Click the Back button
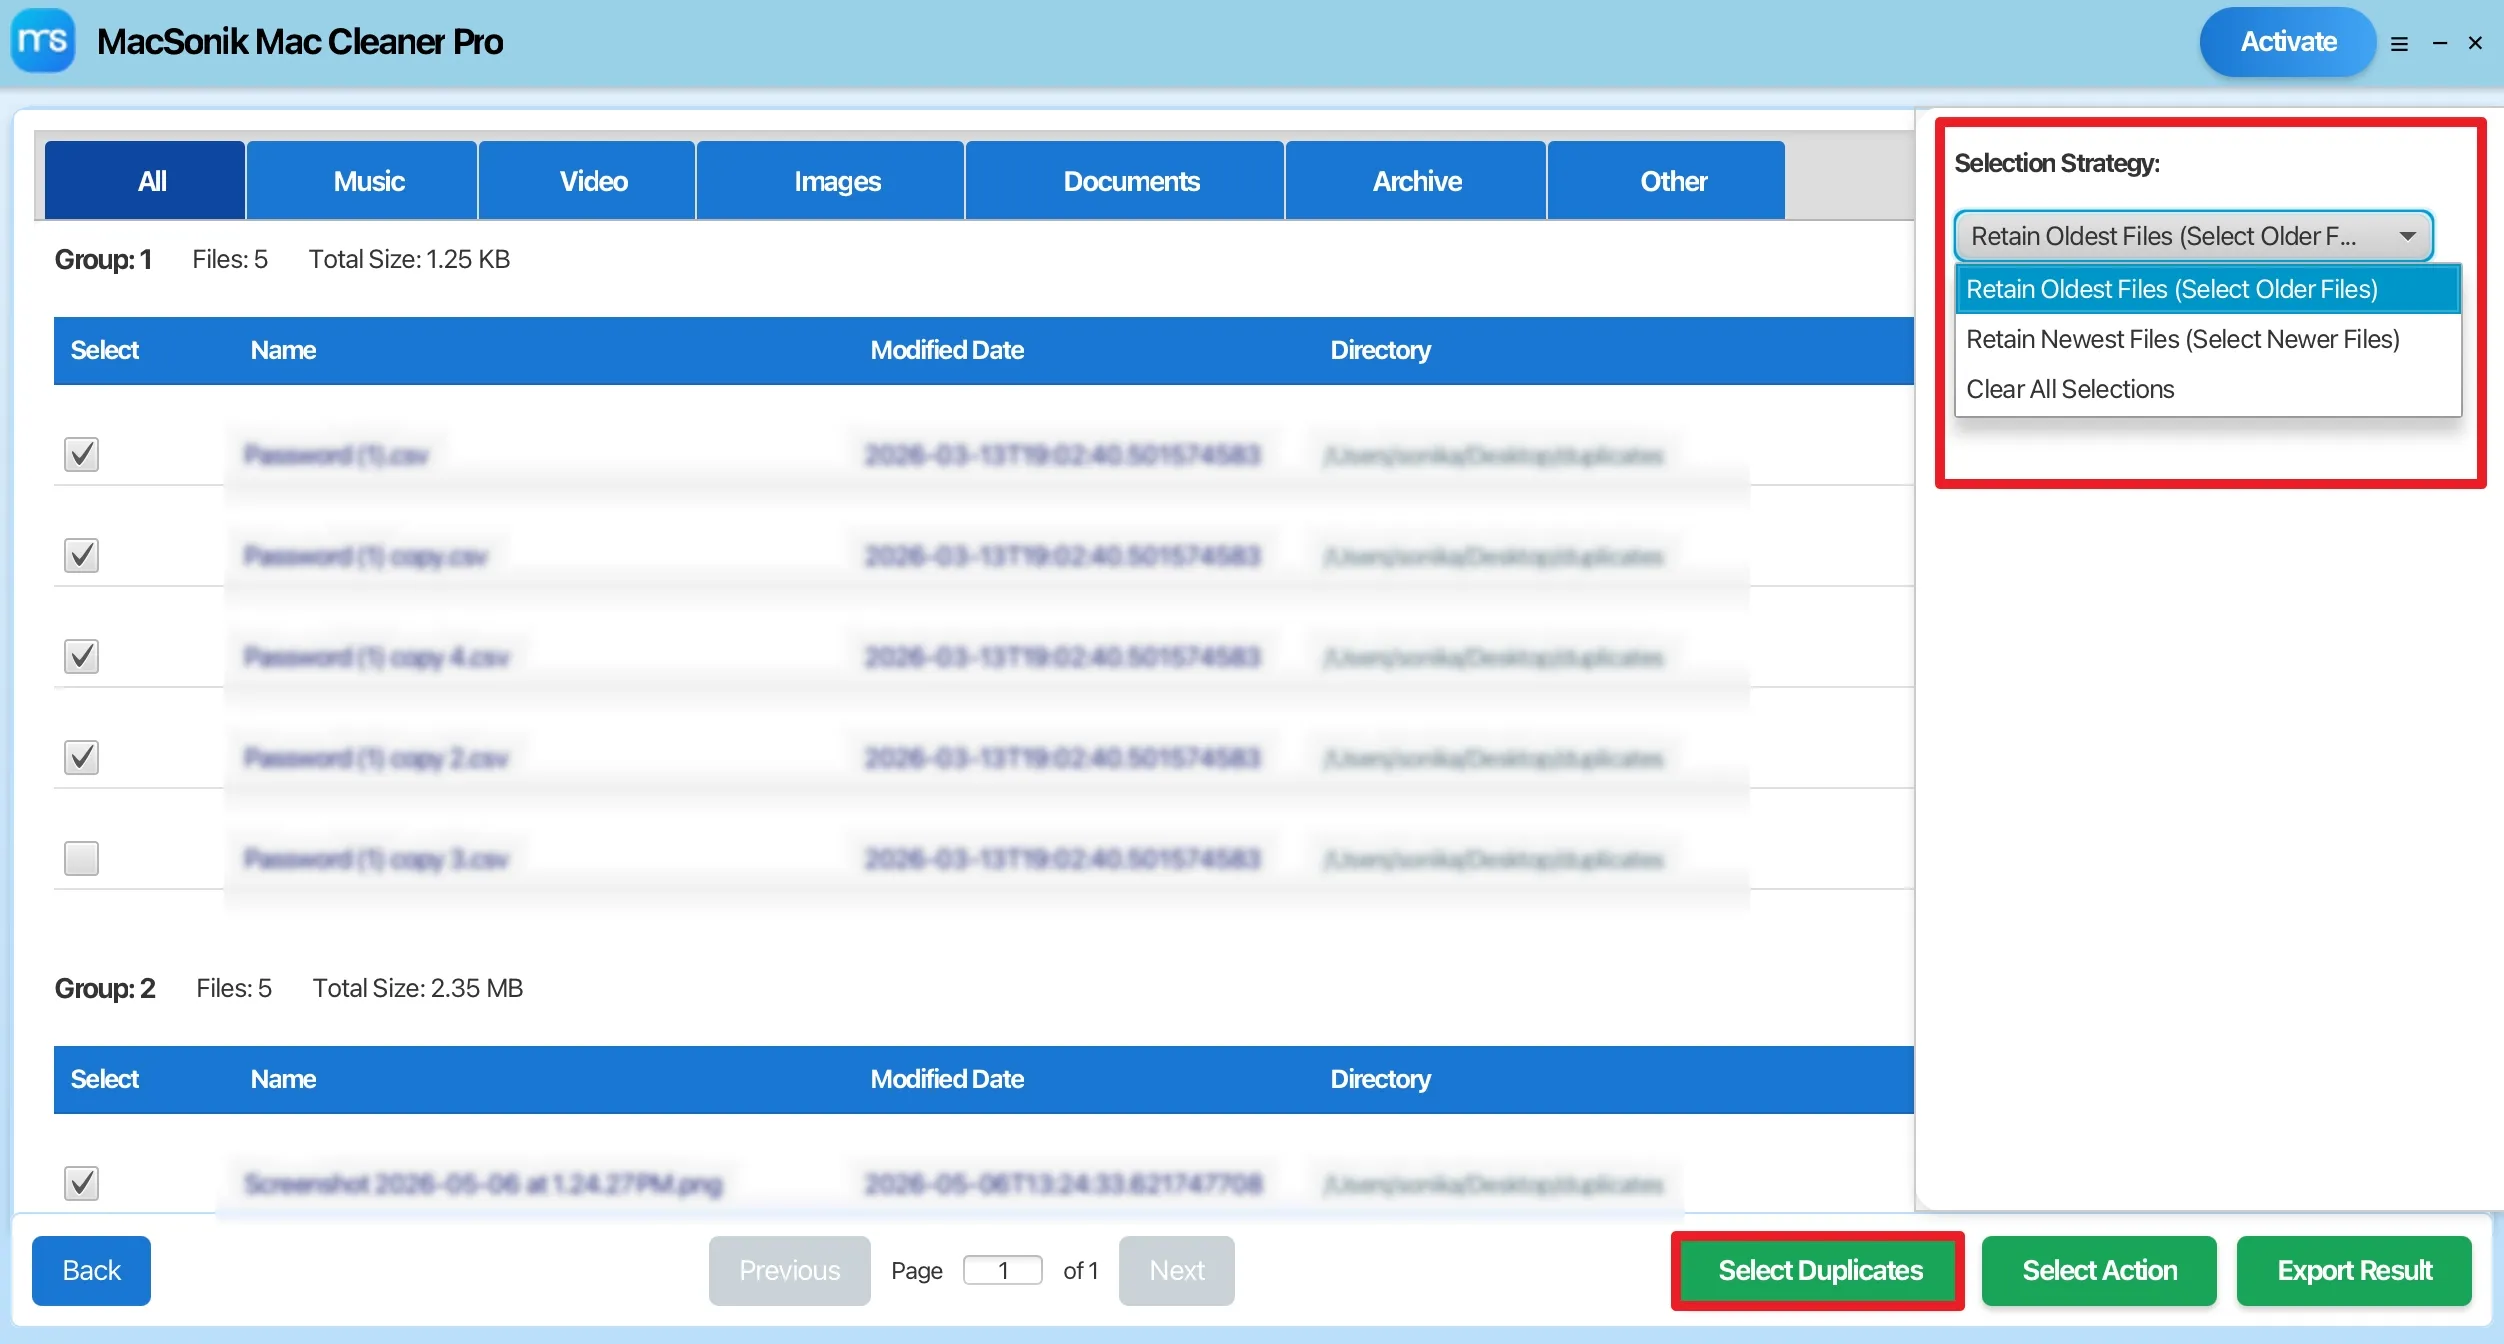 click(91, 1270)
